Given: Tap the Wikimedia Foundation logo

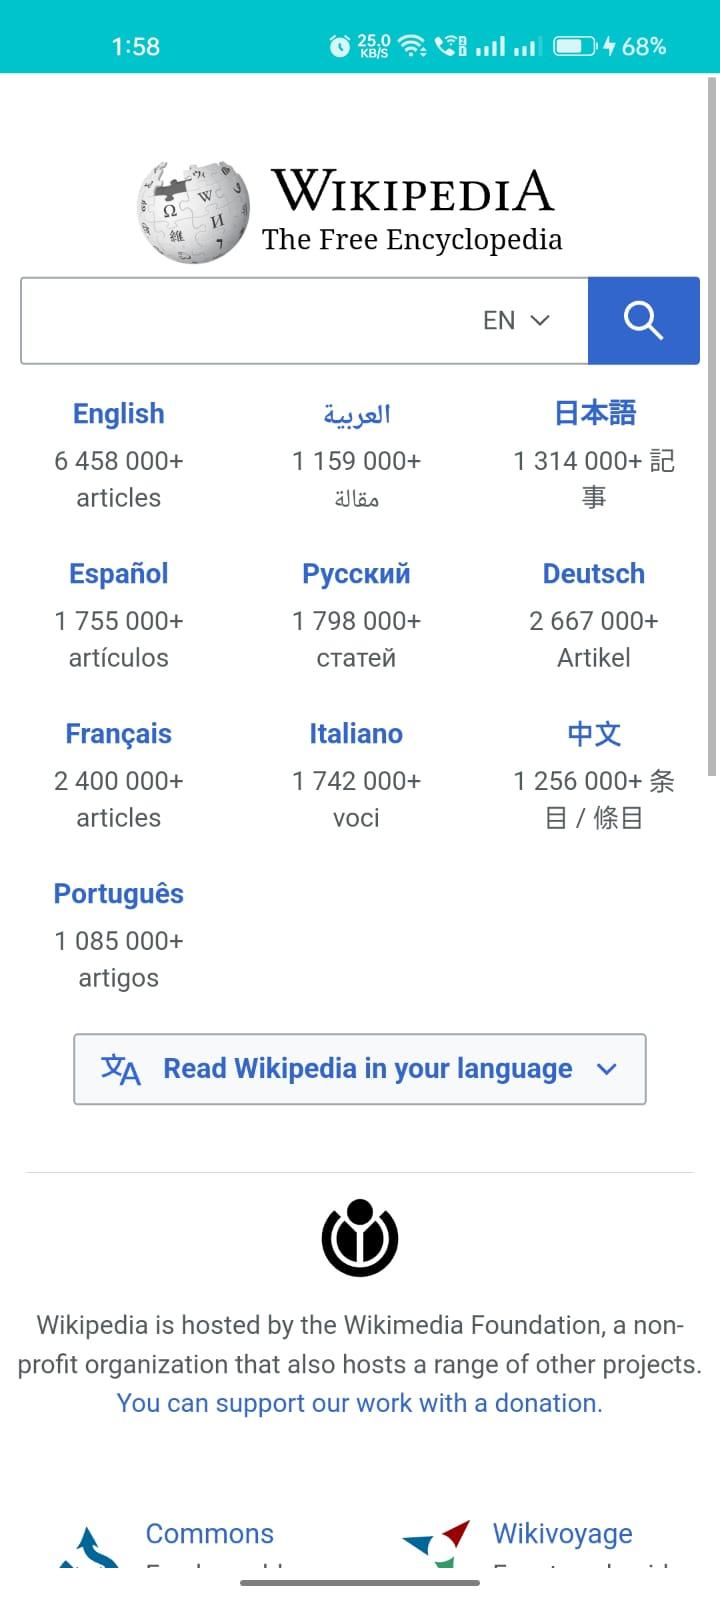Looking at the screenshot, I should click(x=360, y=1238).
